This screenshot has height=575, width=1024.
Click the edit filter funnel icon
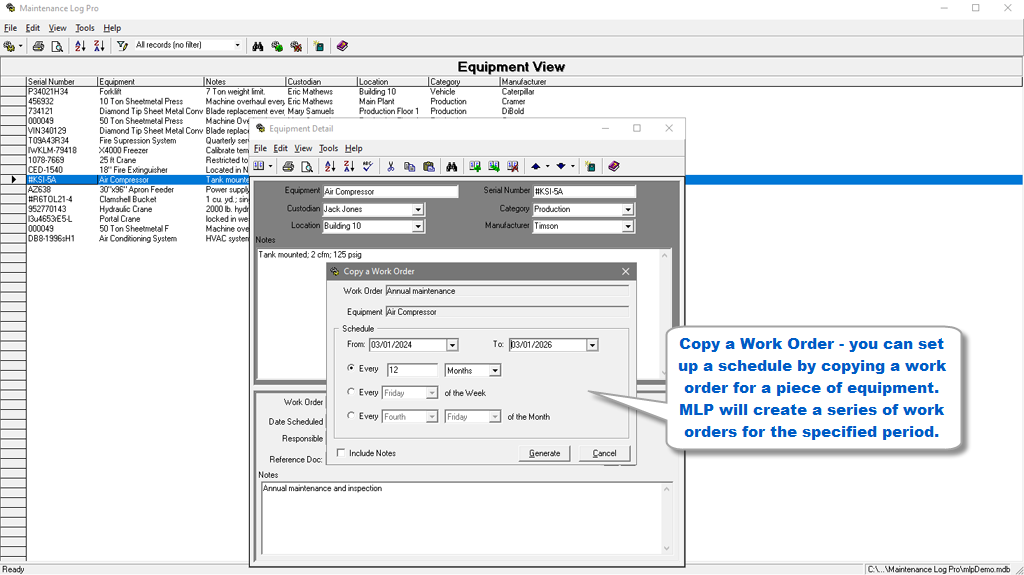[x=122, y=46]
